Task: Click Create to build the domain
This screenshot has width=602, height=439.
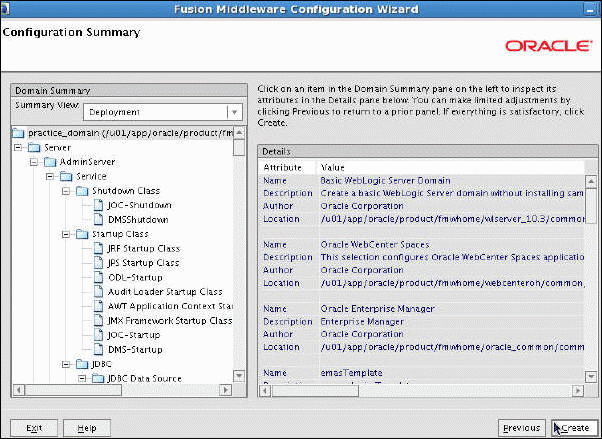Action: 574,427
